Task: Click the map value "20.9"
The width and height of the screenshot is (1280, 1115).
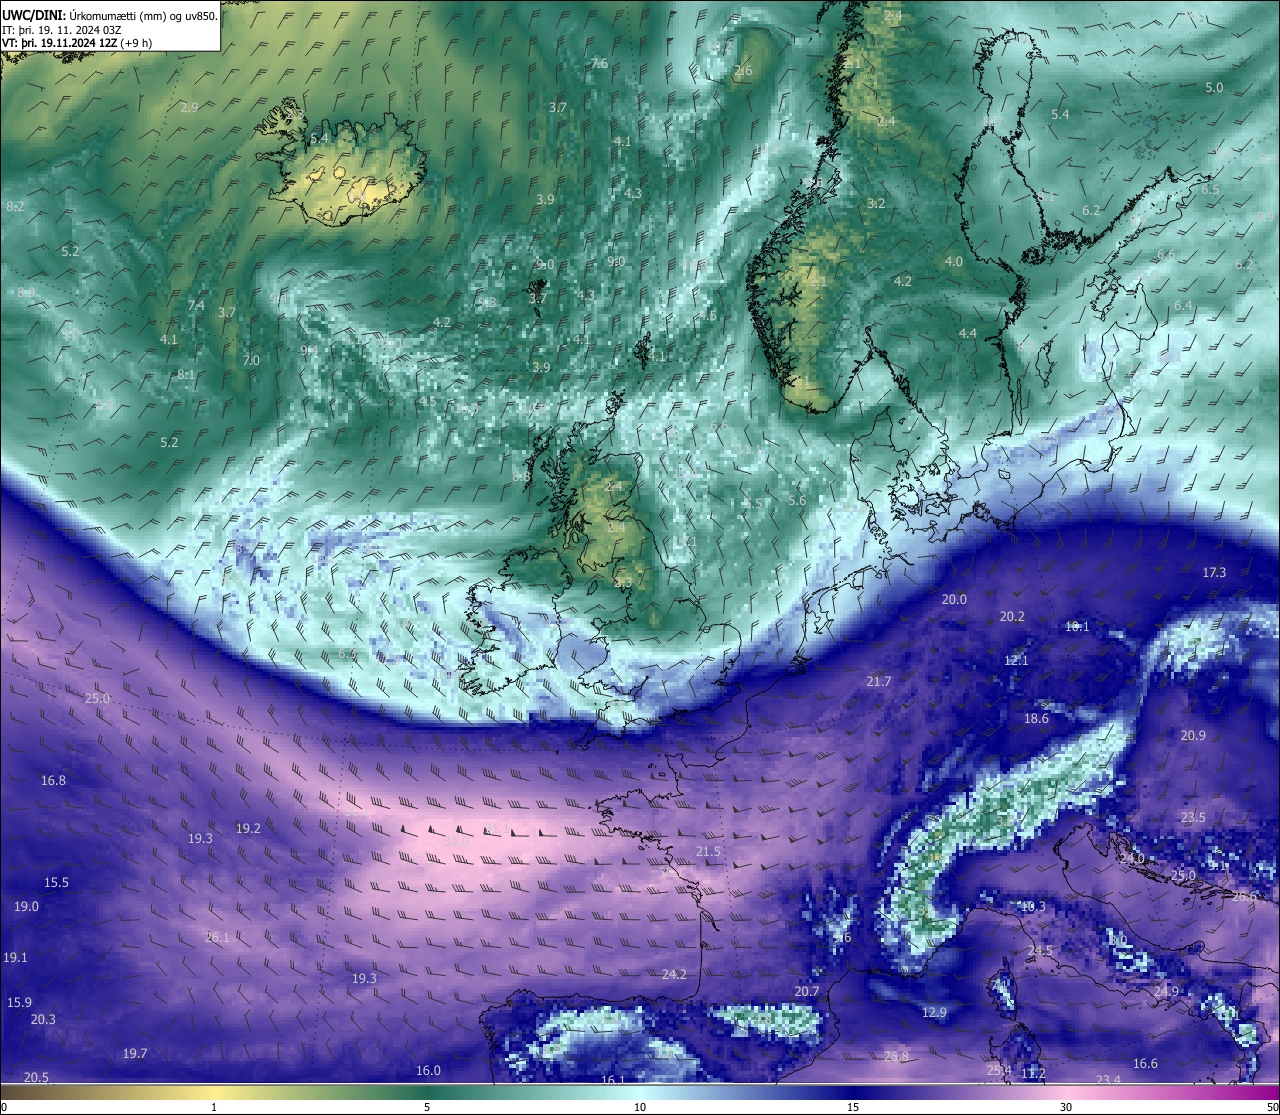Action: coord(1193,735)
